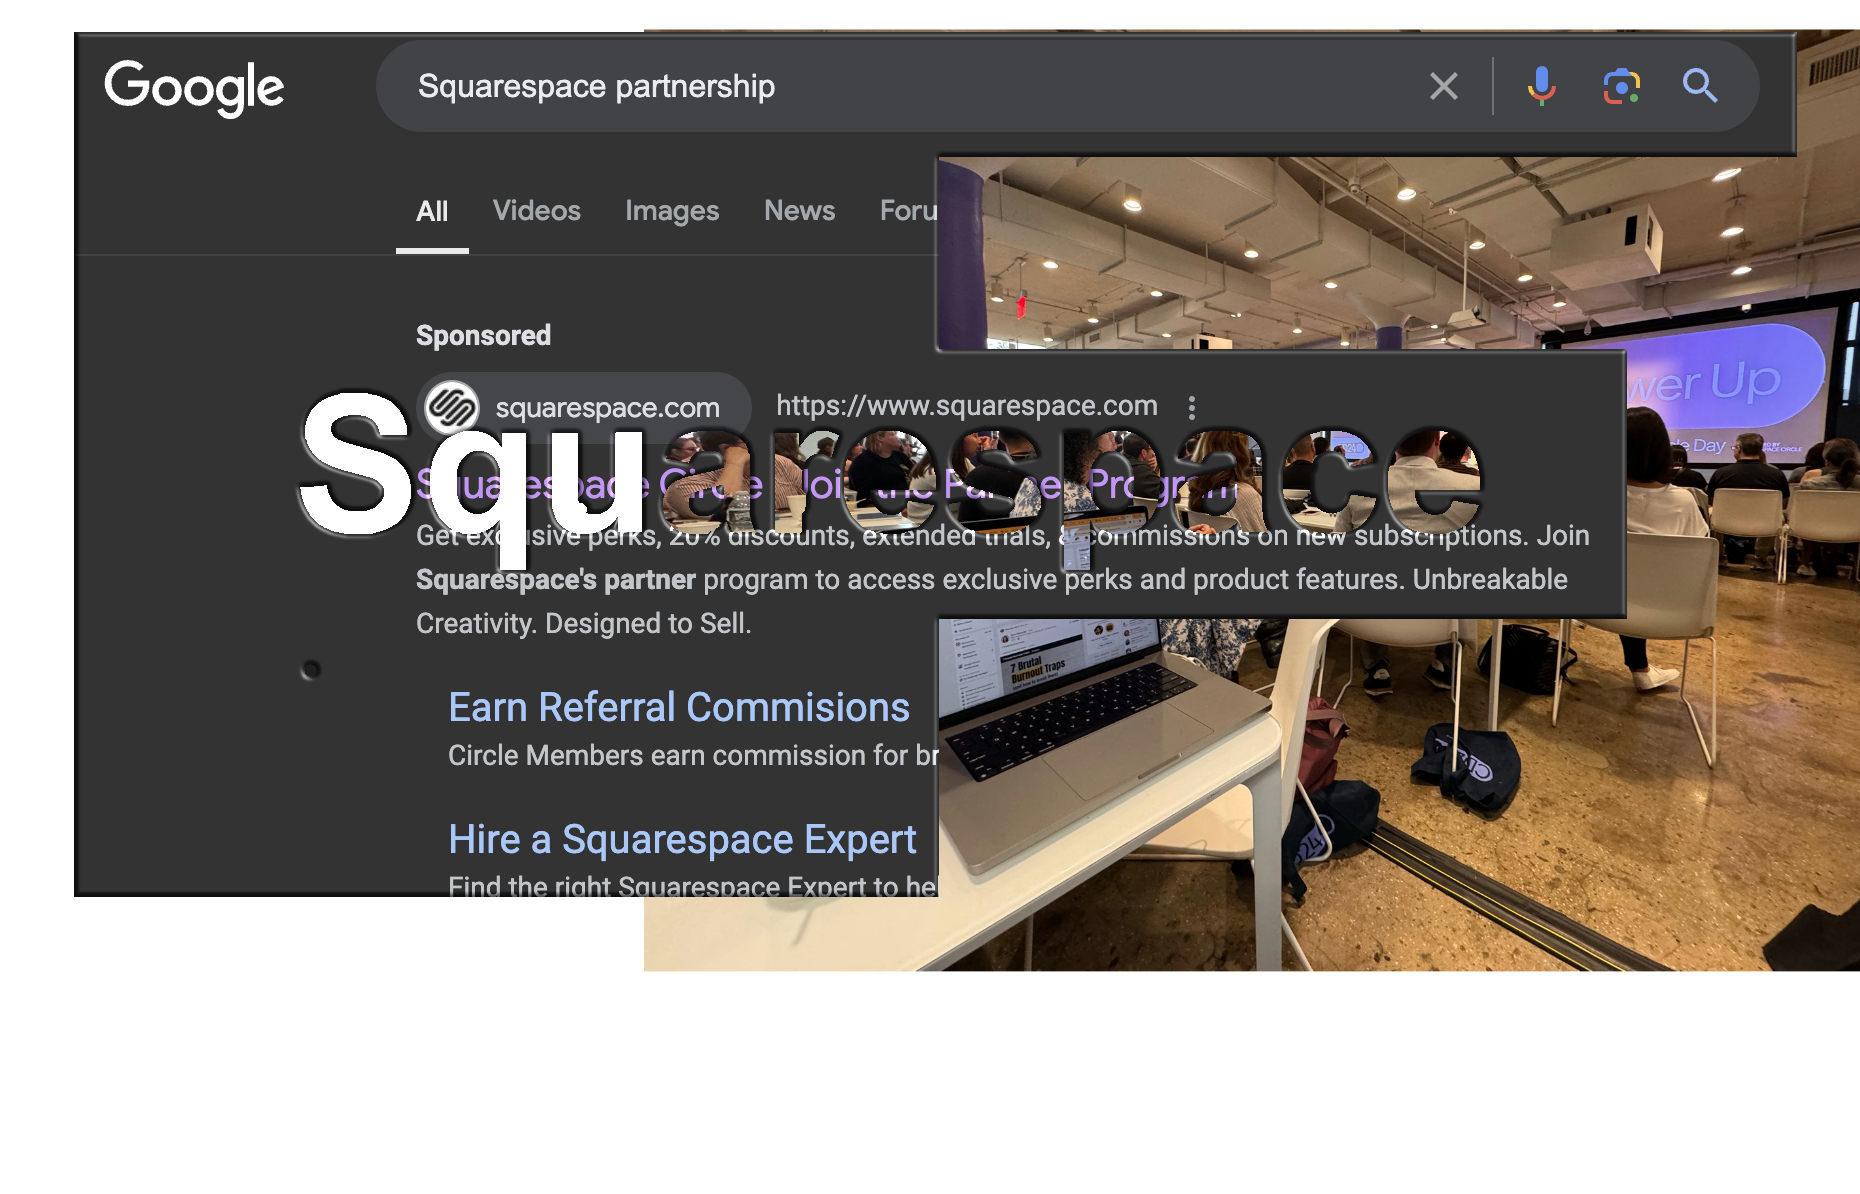Screen dimensions: 1860x1194
Task: Click the https://www.squarespace.com URL text
Action: (x=966, y=405)
